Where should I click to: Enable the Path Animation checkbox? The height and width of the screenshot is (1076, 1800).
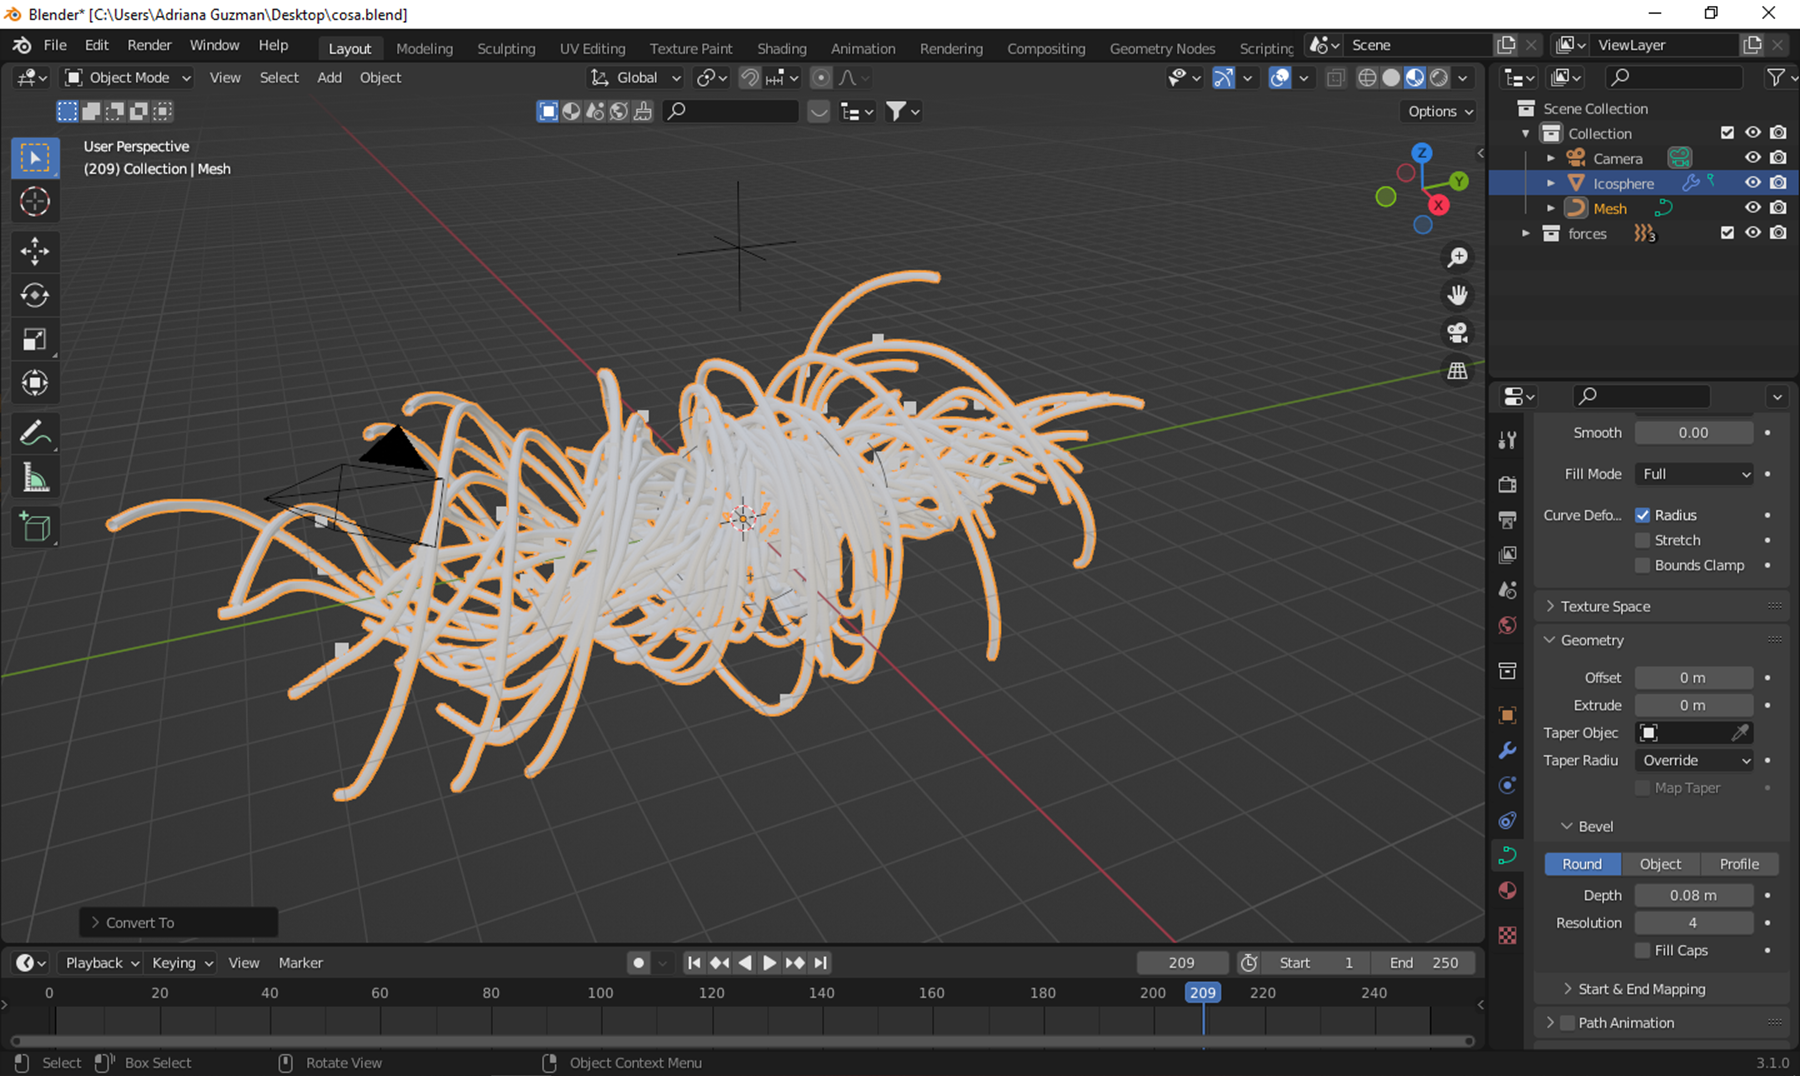point(1567,1023)
